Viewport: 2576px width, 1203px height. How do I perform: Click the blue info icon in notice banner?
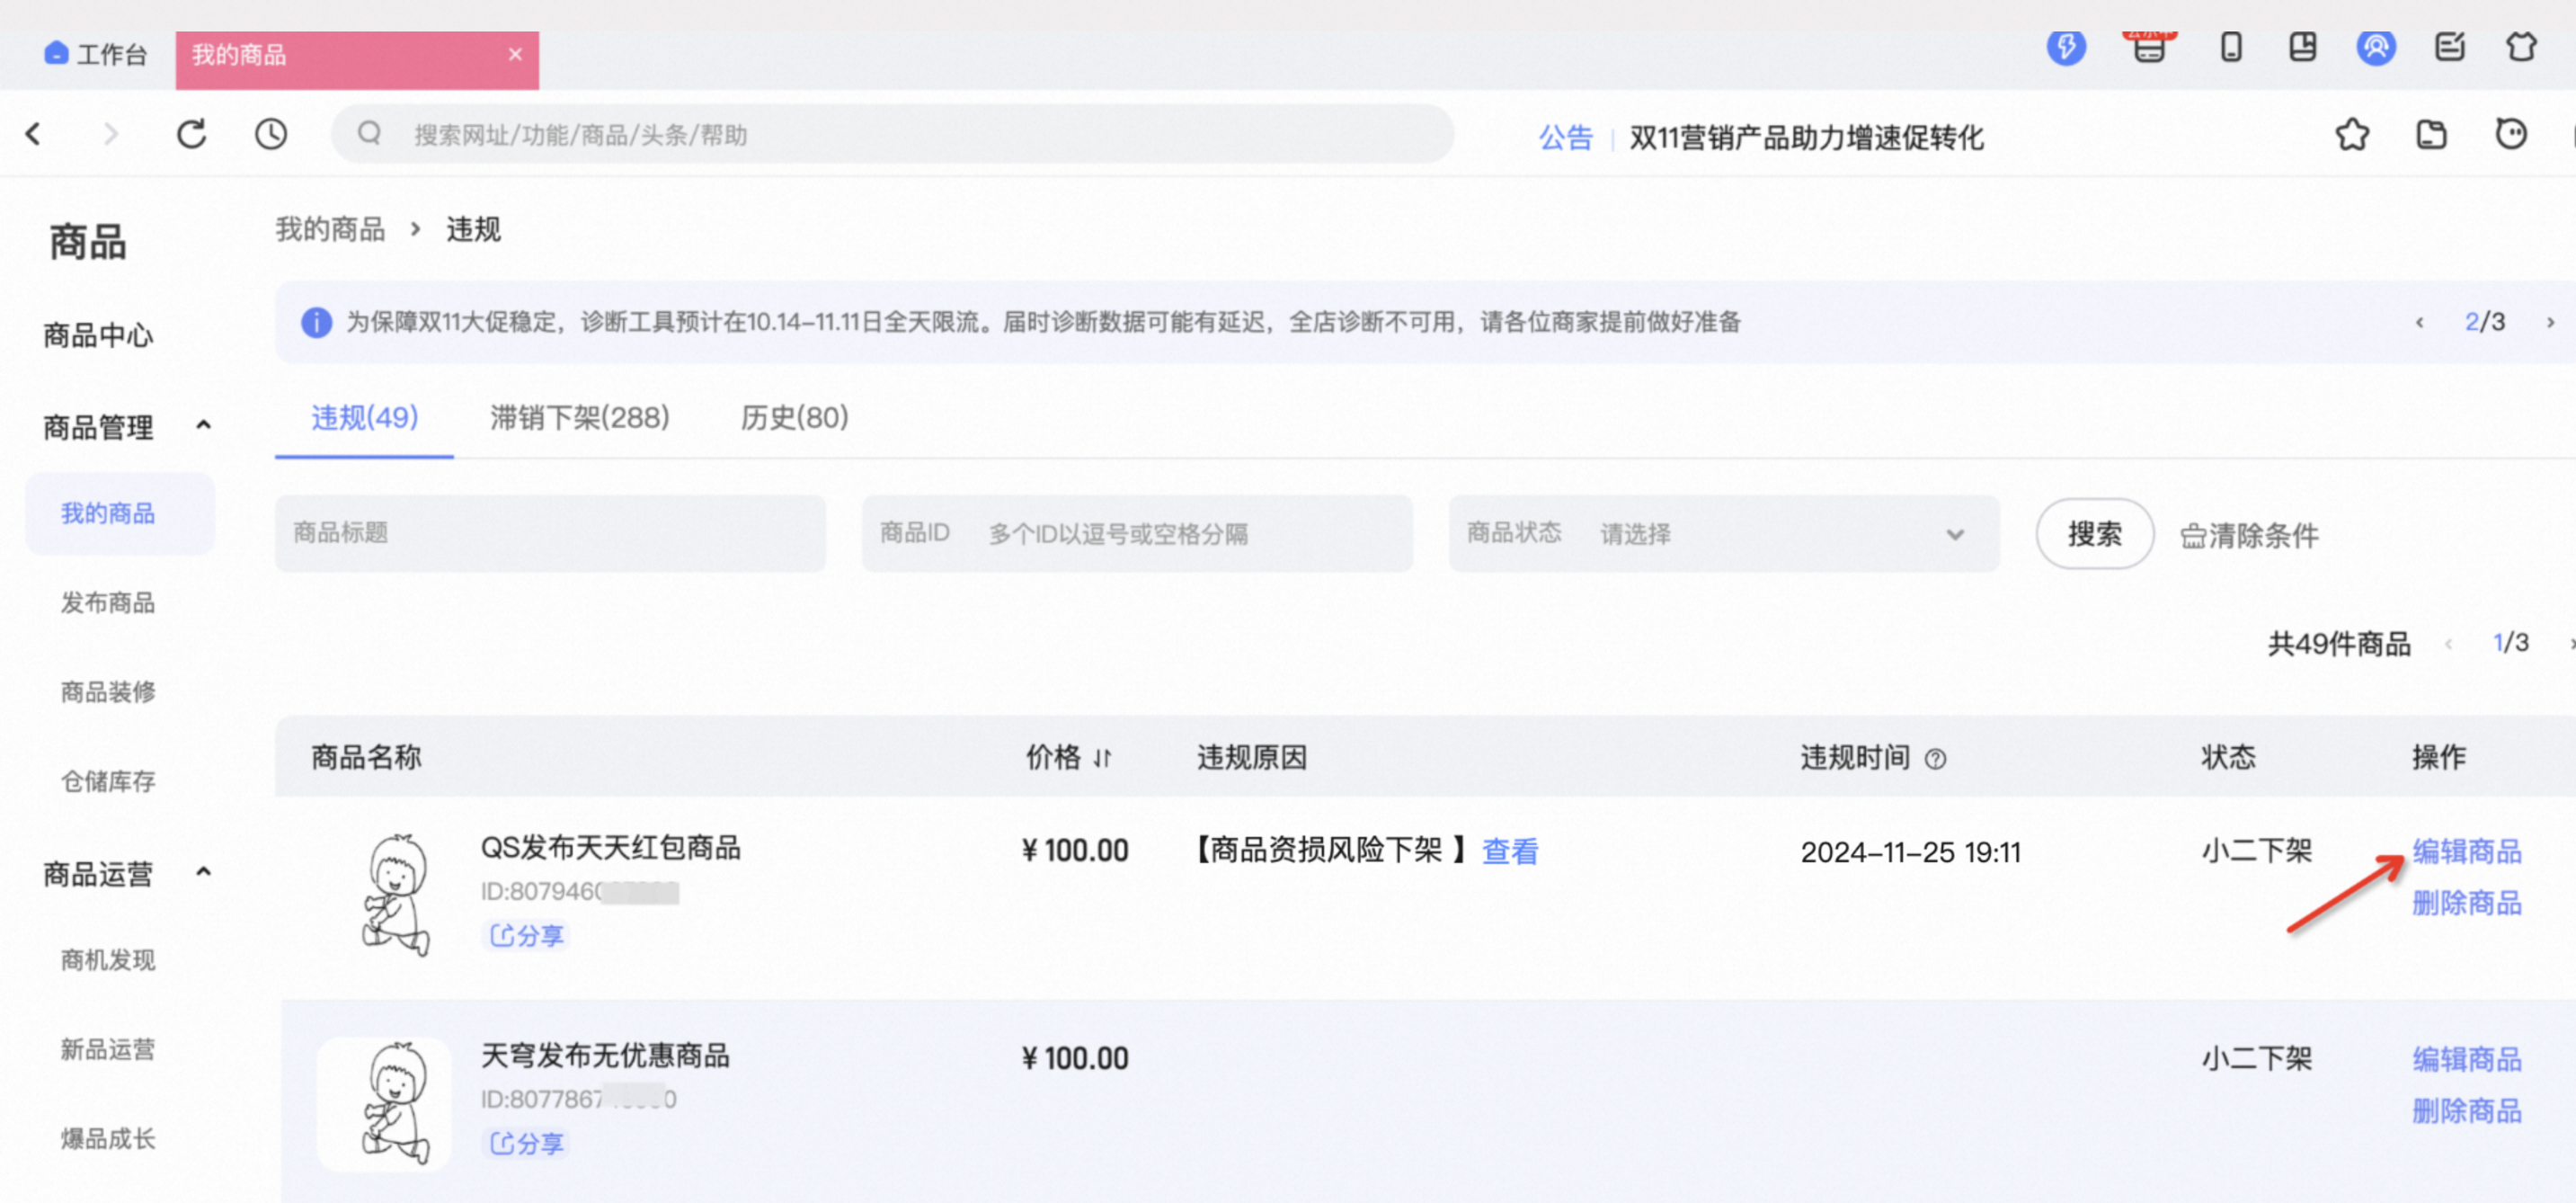coord(316,322)
